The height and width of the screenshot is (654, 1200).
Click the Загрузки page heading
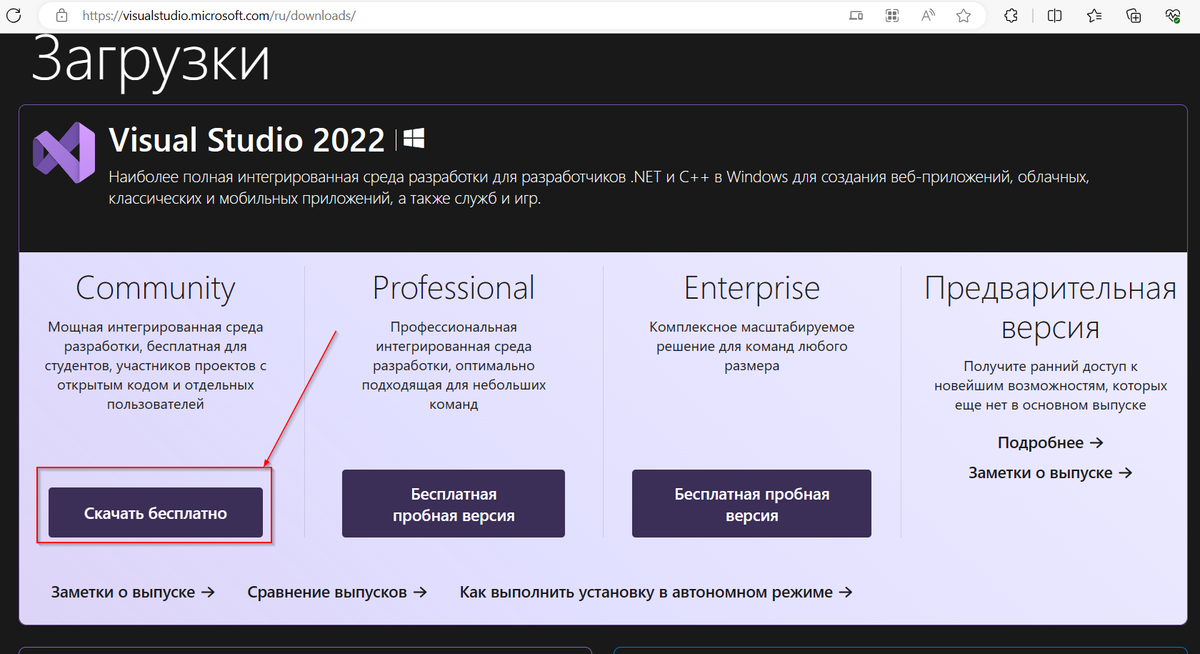(150, 60)
